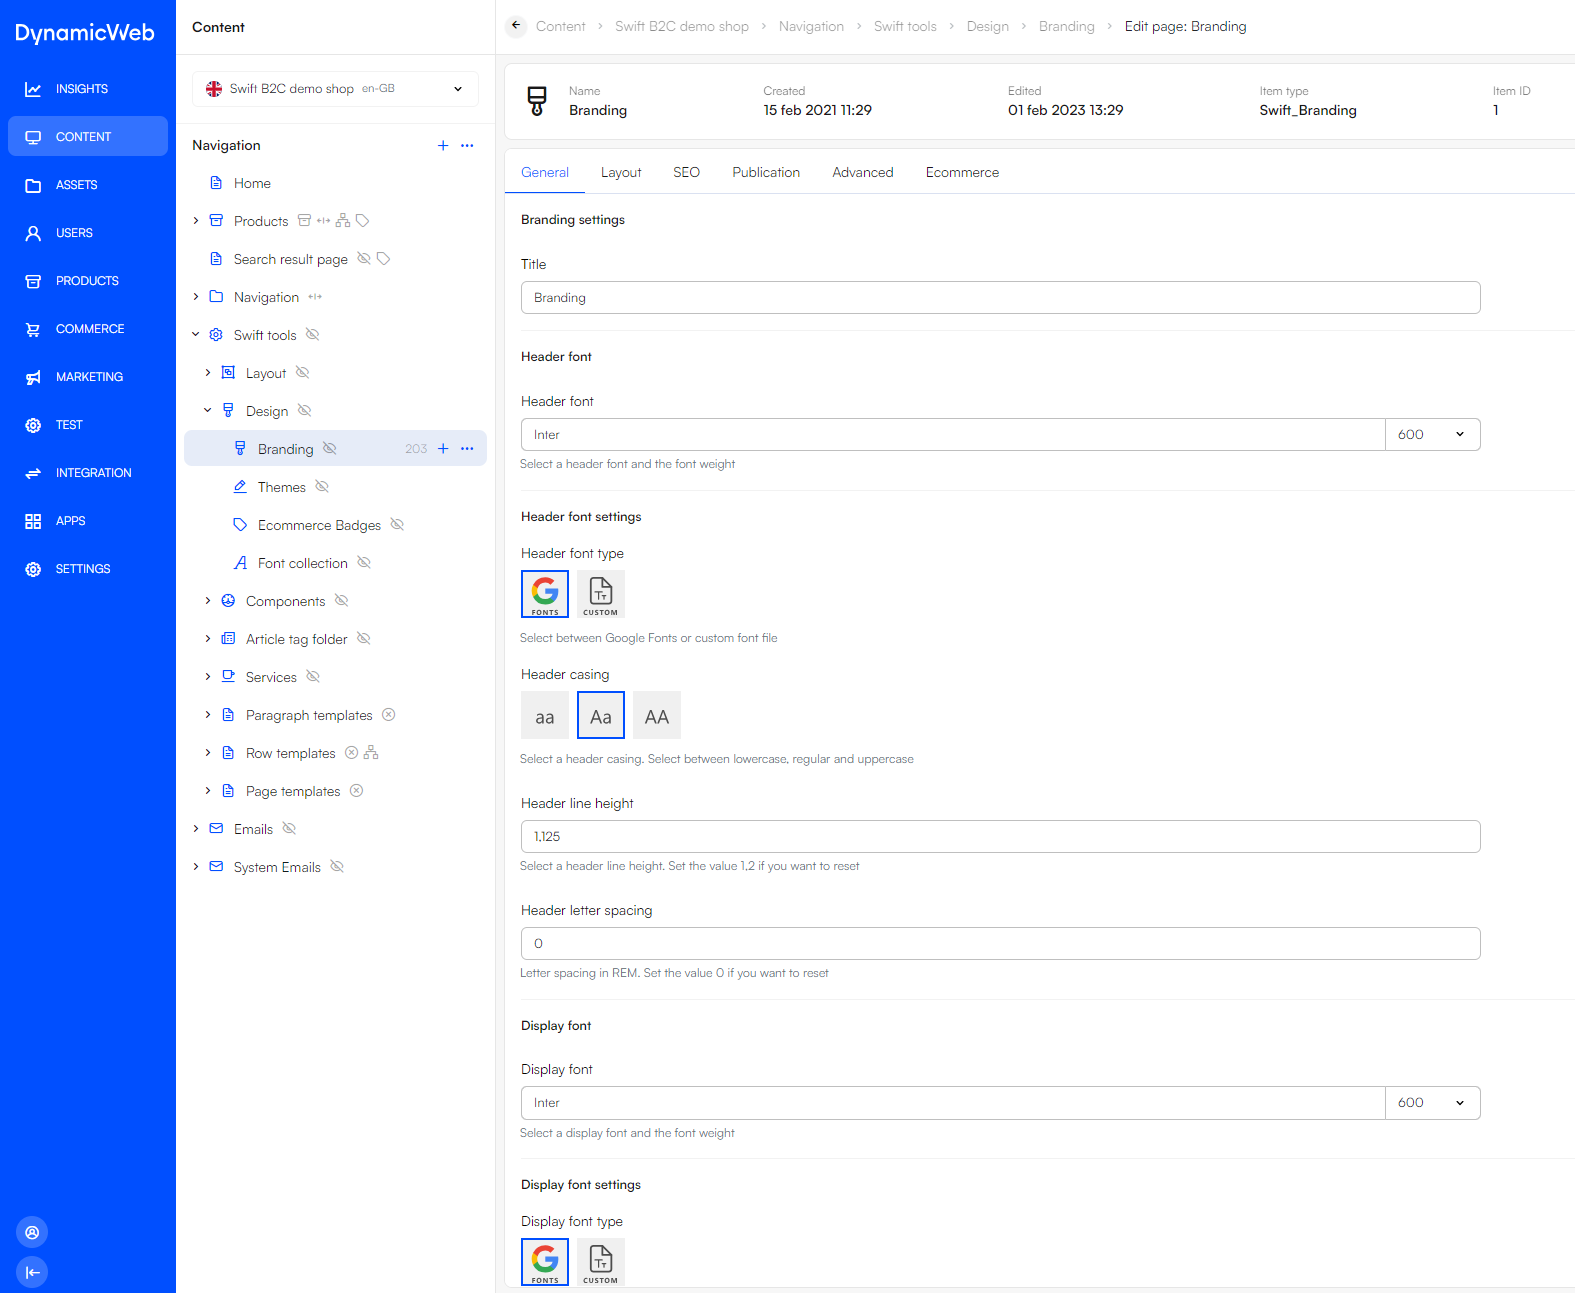Switch to the Layout tab
Image resolution: width=1575 pixels, height=1293 pixels.
621,172
